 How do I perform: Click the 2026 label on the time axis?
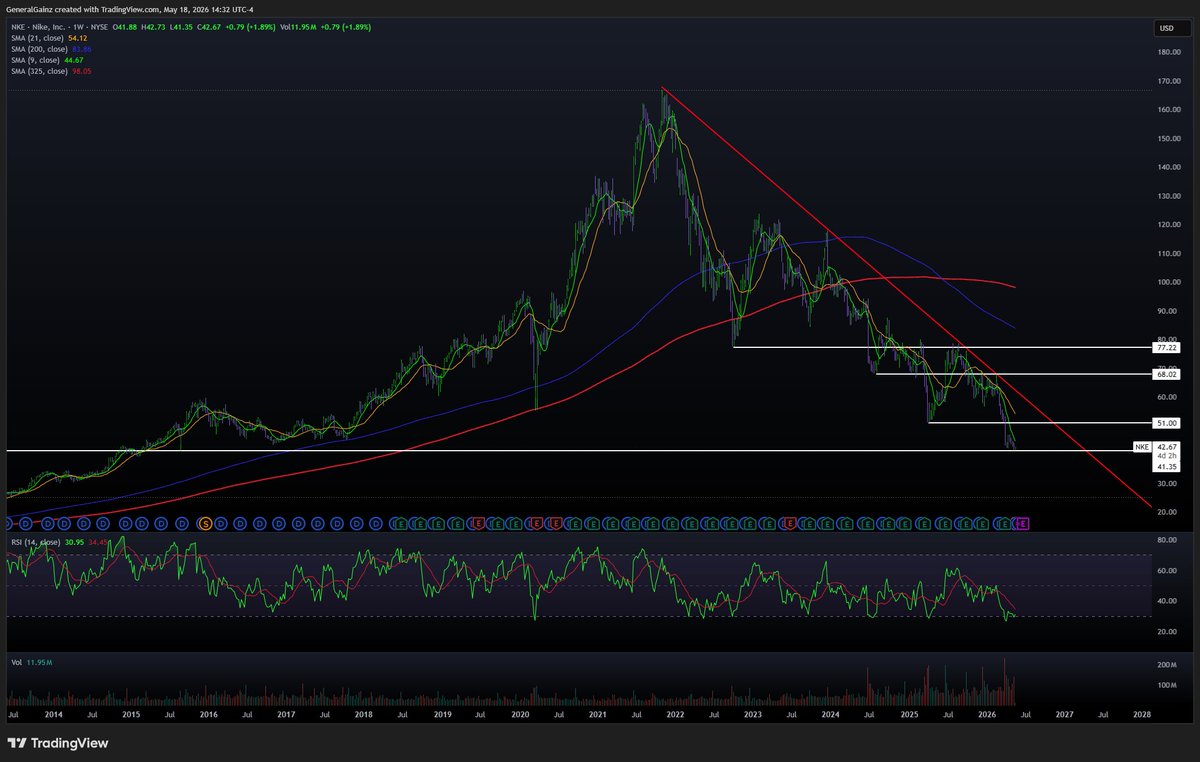986,715
